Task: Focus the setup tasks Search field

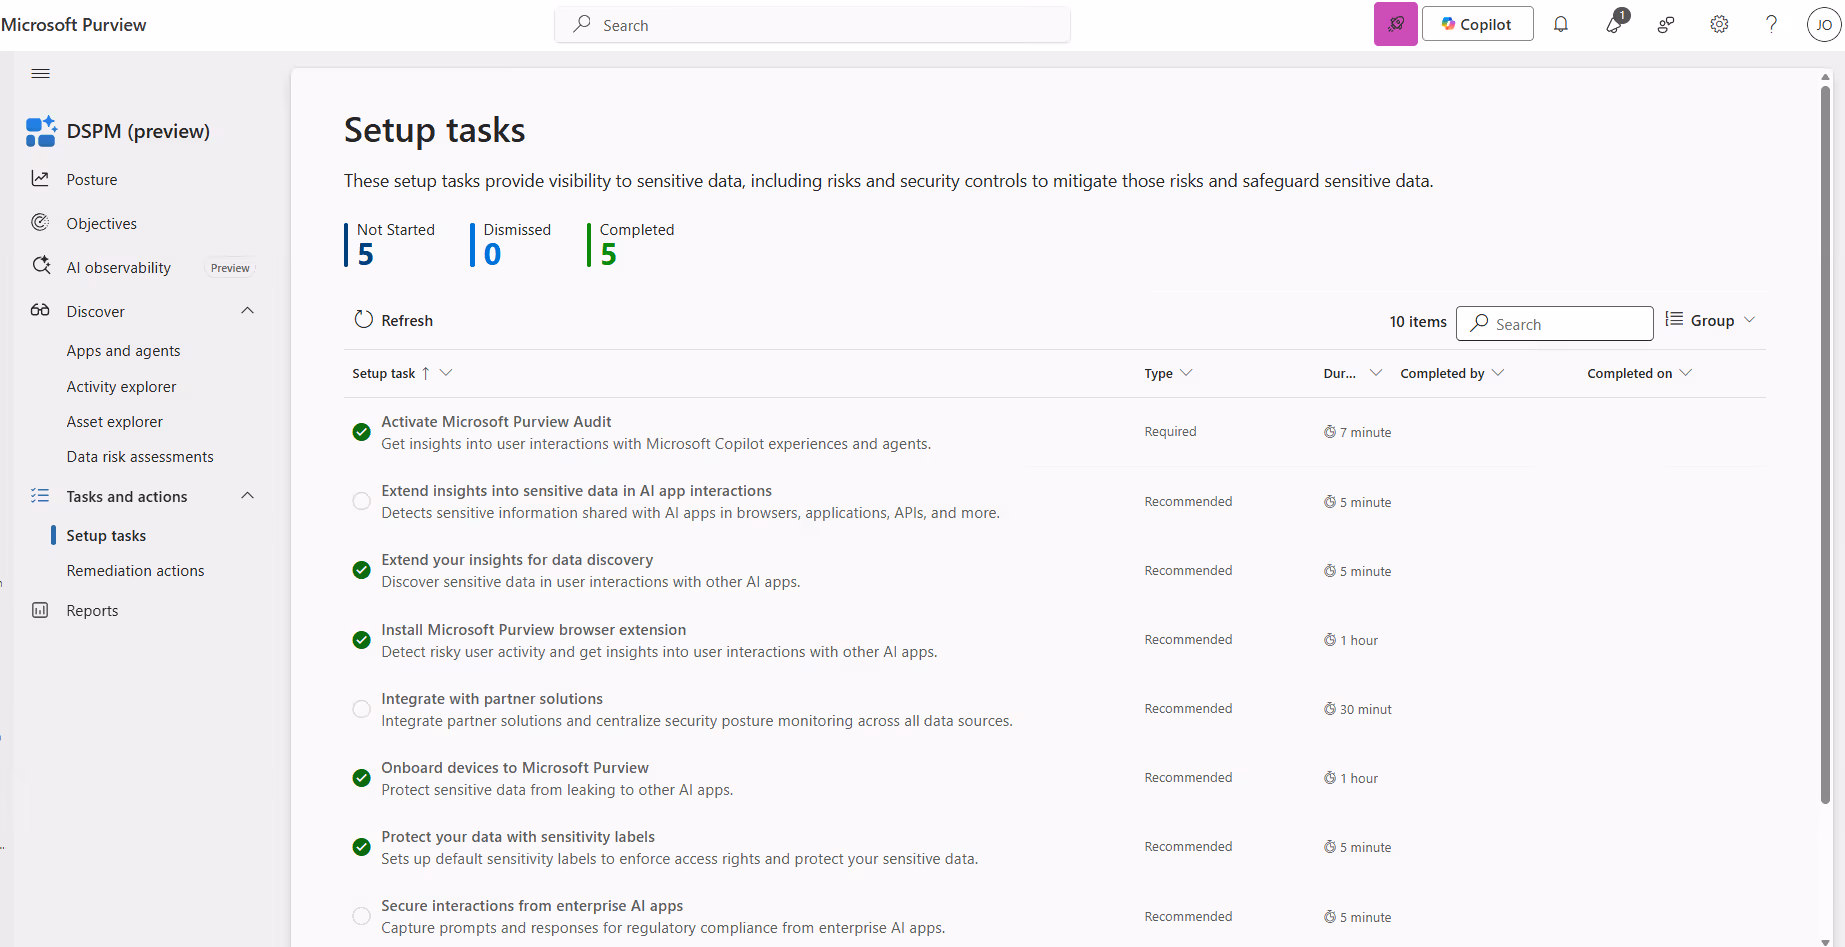Action: click(x=1554, y=323)
